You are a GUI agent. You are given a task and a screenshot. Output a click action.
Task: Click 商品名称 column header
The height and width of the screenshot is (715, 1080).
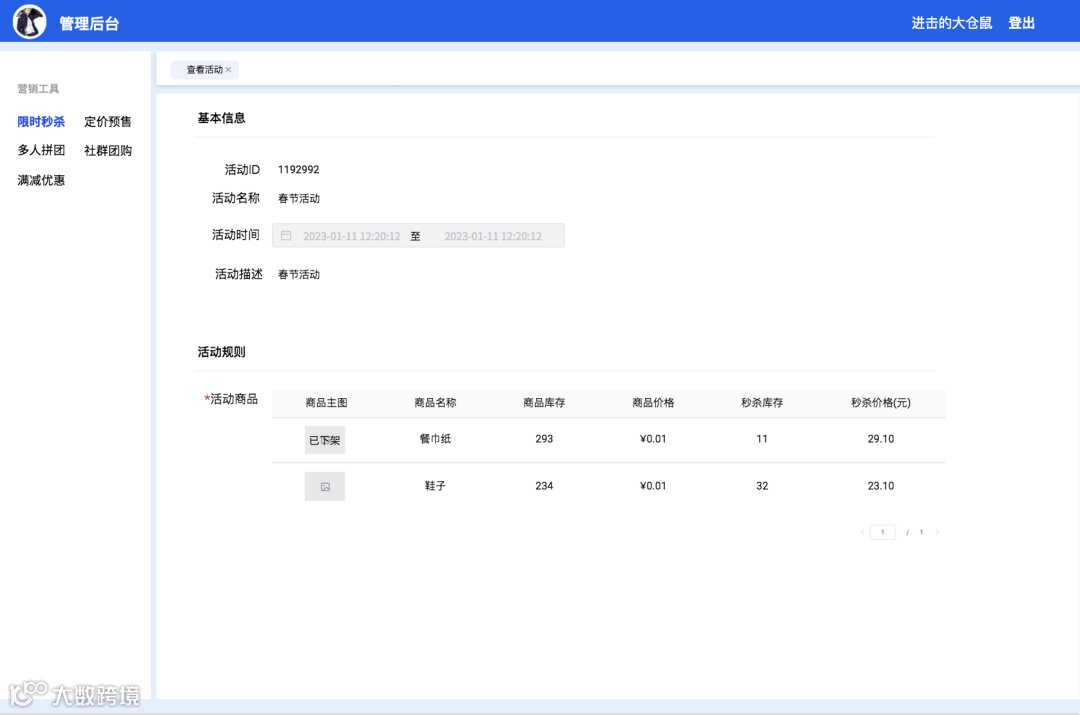click(435, 402)
